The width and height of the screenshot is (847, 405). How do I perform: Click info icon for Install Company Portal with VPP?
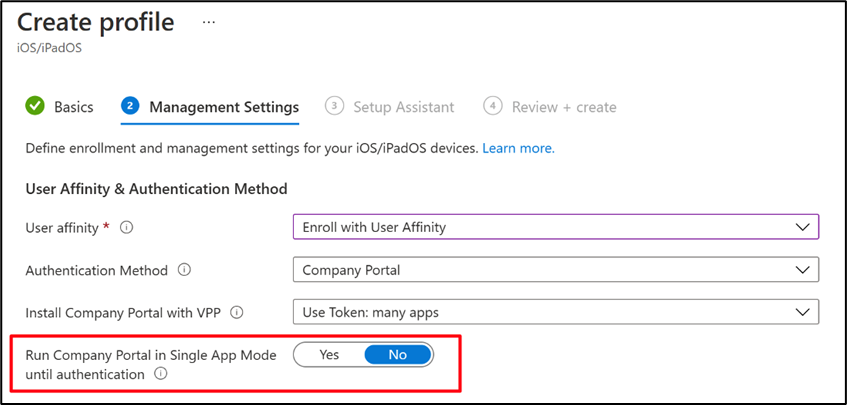tap(237, 312)
